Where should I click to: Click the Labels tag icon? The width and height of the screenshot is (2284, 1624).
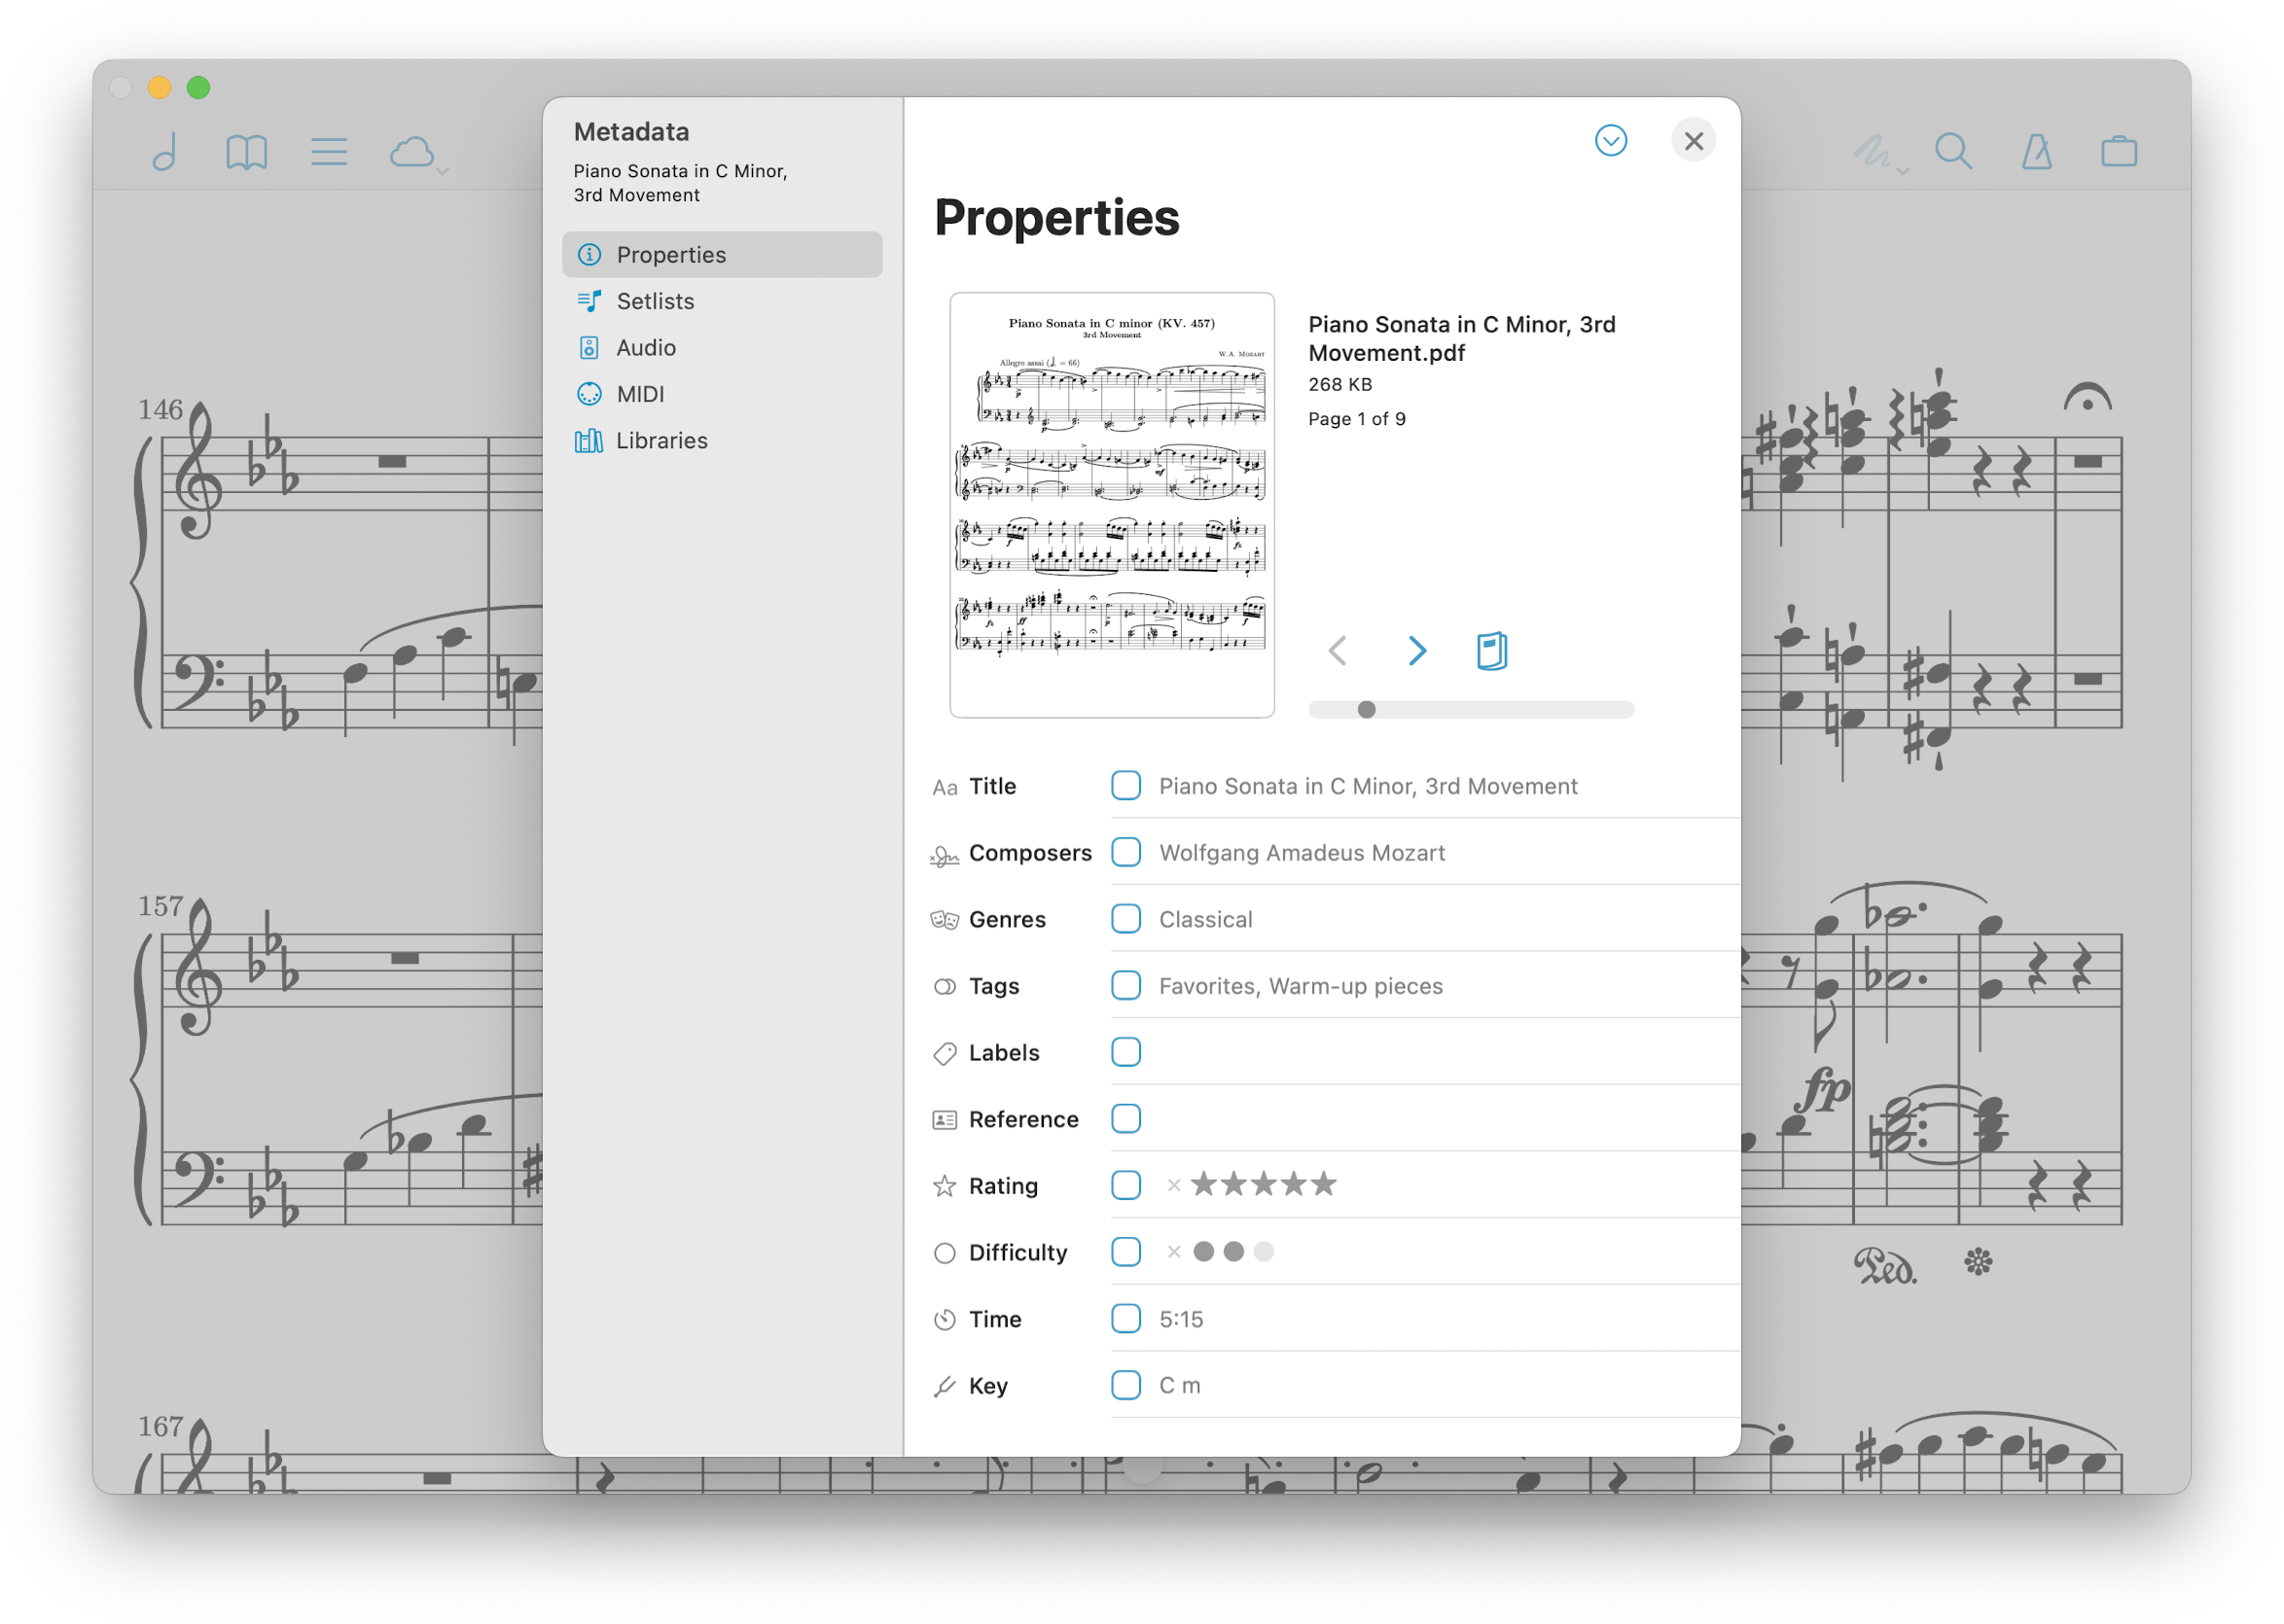tap(944, 1053)
